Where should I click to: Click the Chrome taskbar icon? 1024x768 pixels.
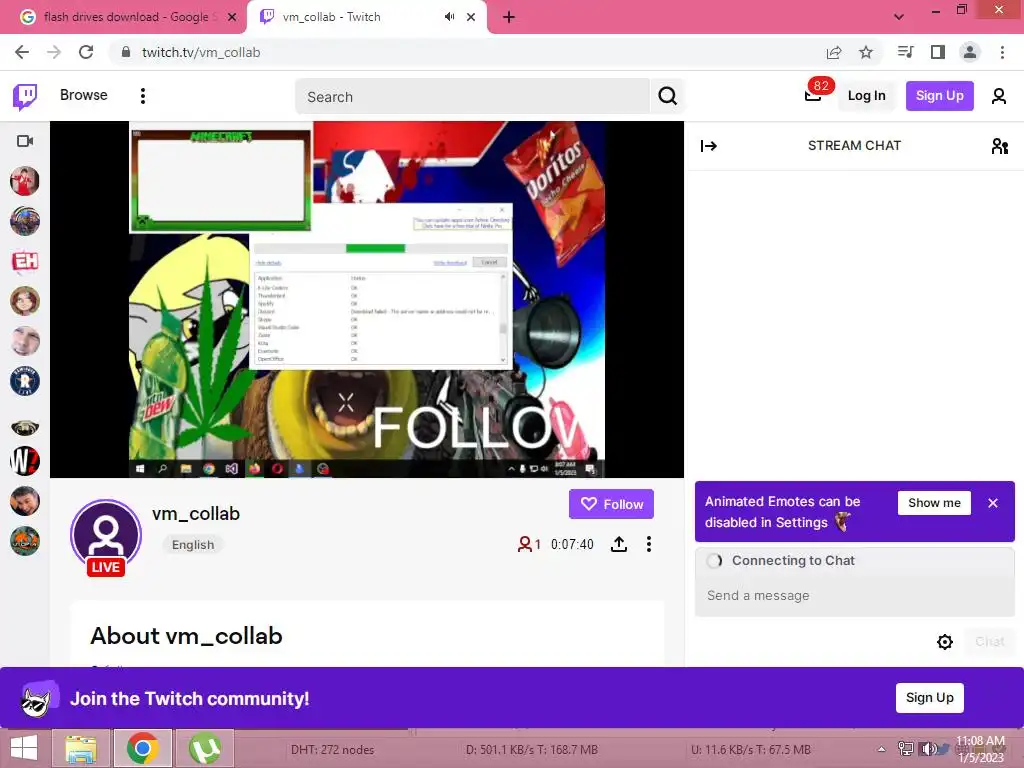pyautogui.click(x=143, y=748)
